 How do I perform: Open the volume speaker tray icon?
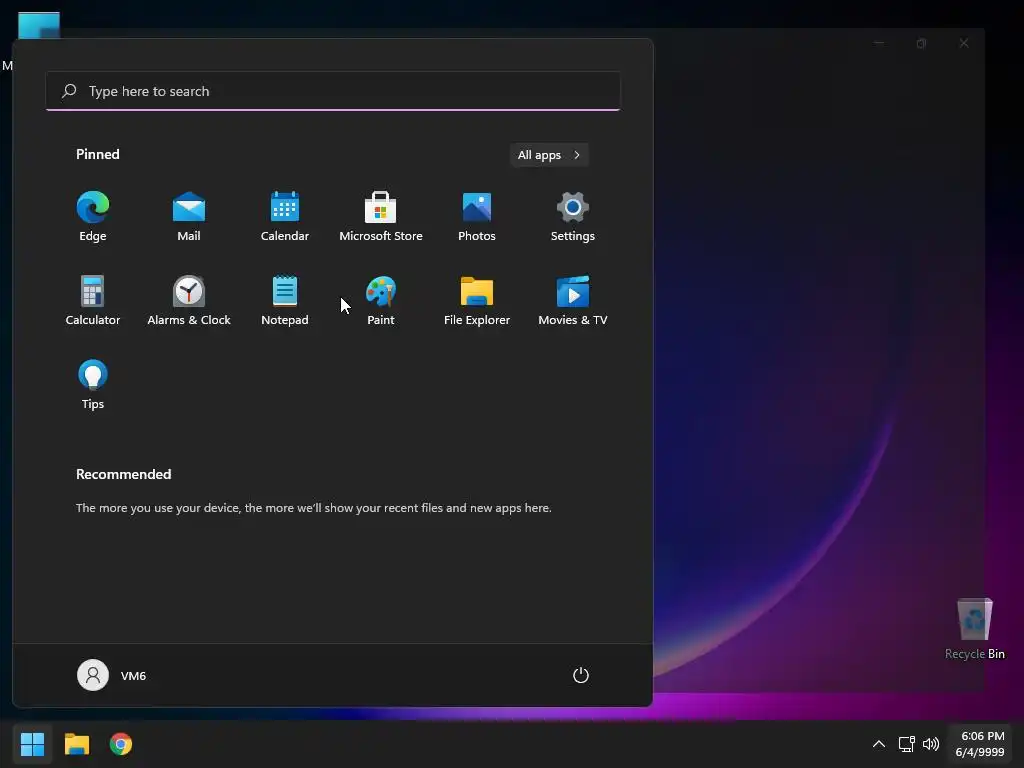click(931, 744)
